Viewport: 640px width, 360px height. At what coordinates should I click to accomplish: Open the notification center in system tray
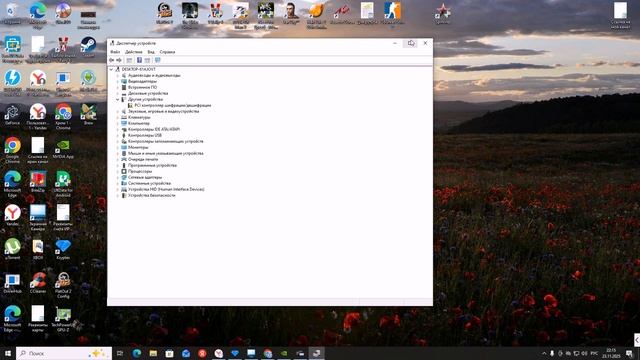click(629, 353)
